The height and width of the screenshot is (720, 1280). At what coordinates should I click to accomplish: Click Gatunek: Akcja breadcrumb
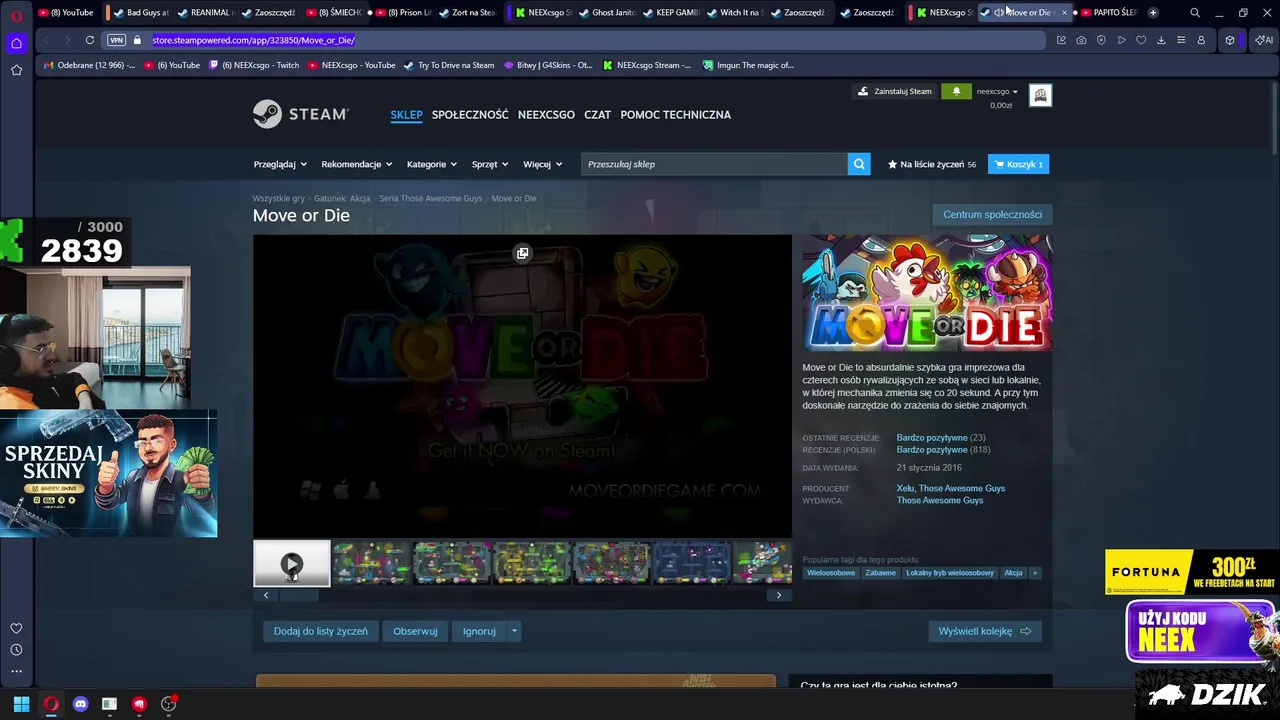click(x=342, y=198)
